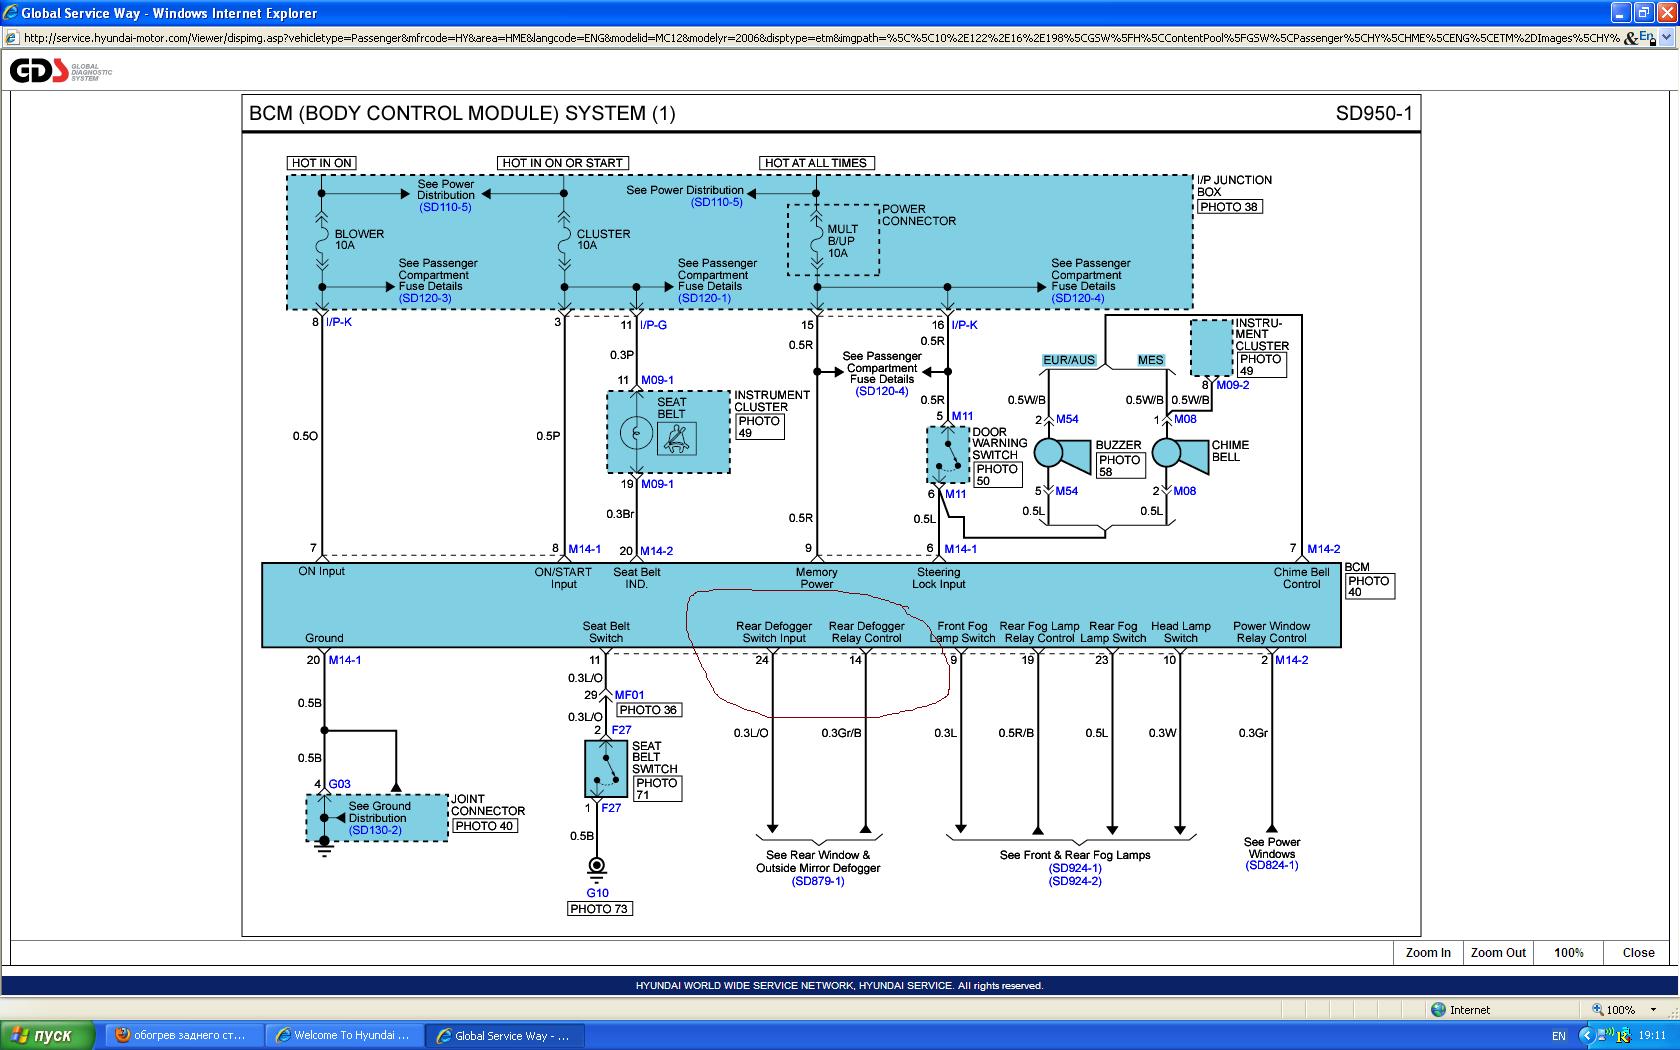Viewport: 1680px width, 1050px height.
Task: Click the M54 label above the buzzer
Action: (x=1067, y=420)
